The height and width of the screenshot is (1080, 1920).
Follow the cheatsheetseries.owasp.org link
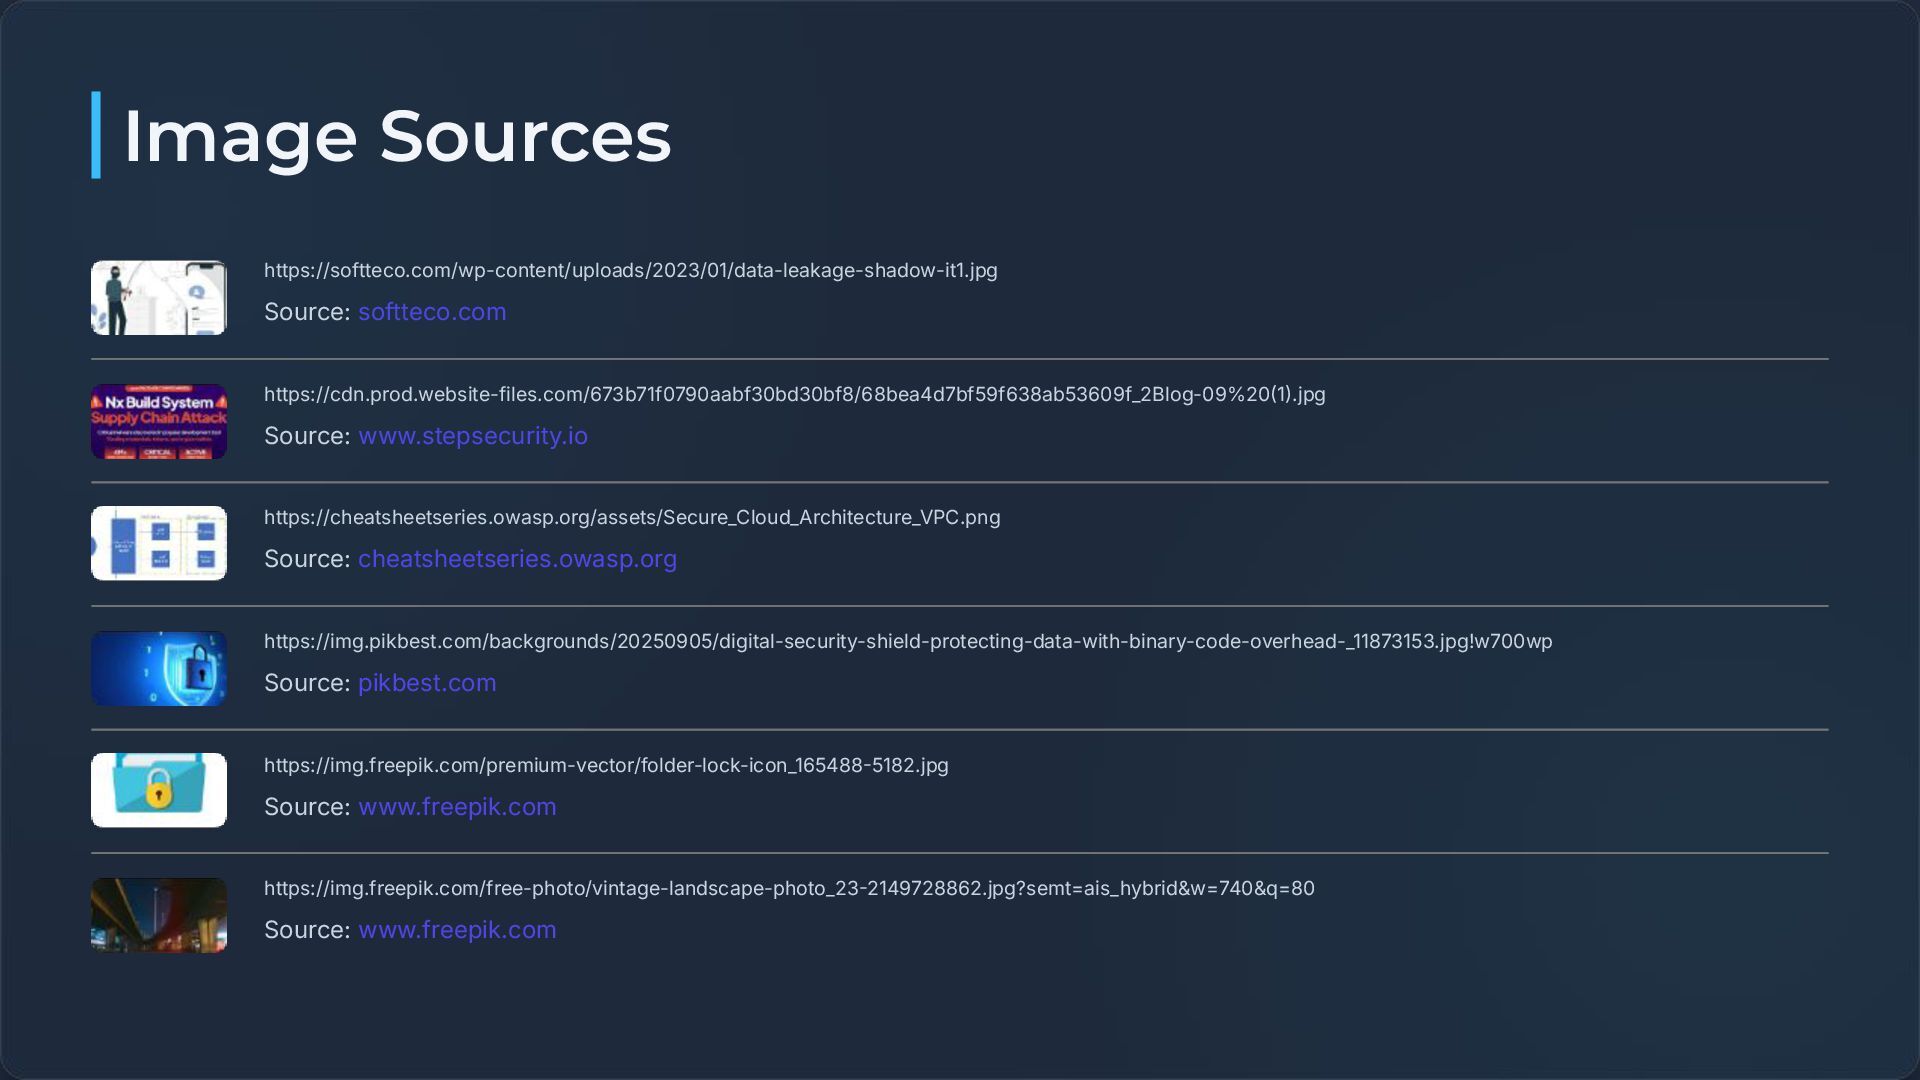(x=517, y=559)
